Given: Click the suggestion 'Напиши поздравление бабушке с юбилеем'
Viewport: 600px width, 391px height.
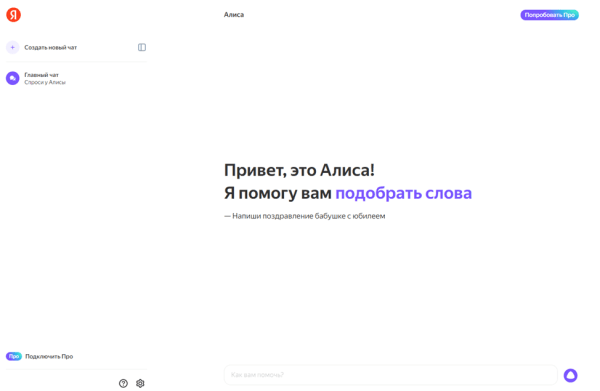Looking at the screenshot, I should click(305, 216).
